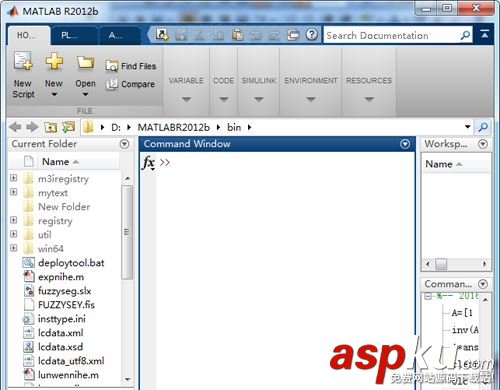Screen dimensions: 500x390
Task: Click the Cut icon in quick access toolbar
Action: [x=199, y=35]
